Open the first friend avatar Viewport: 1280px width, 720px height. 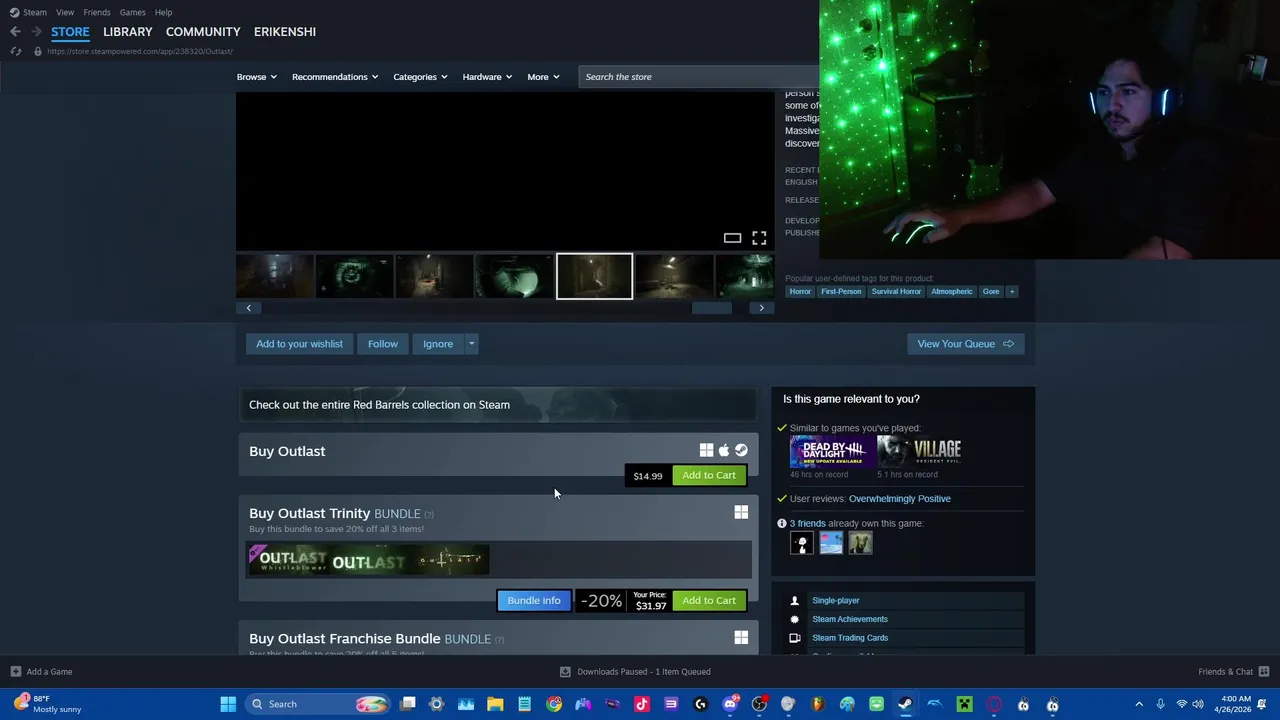click(x=801, y=544)
